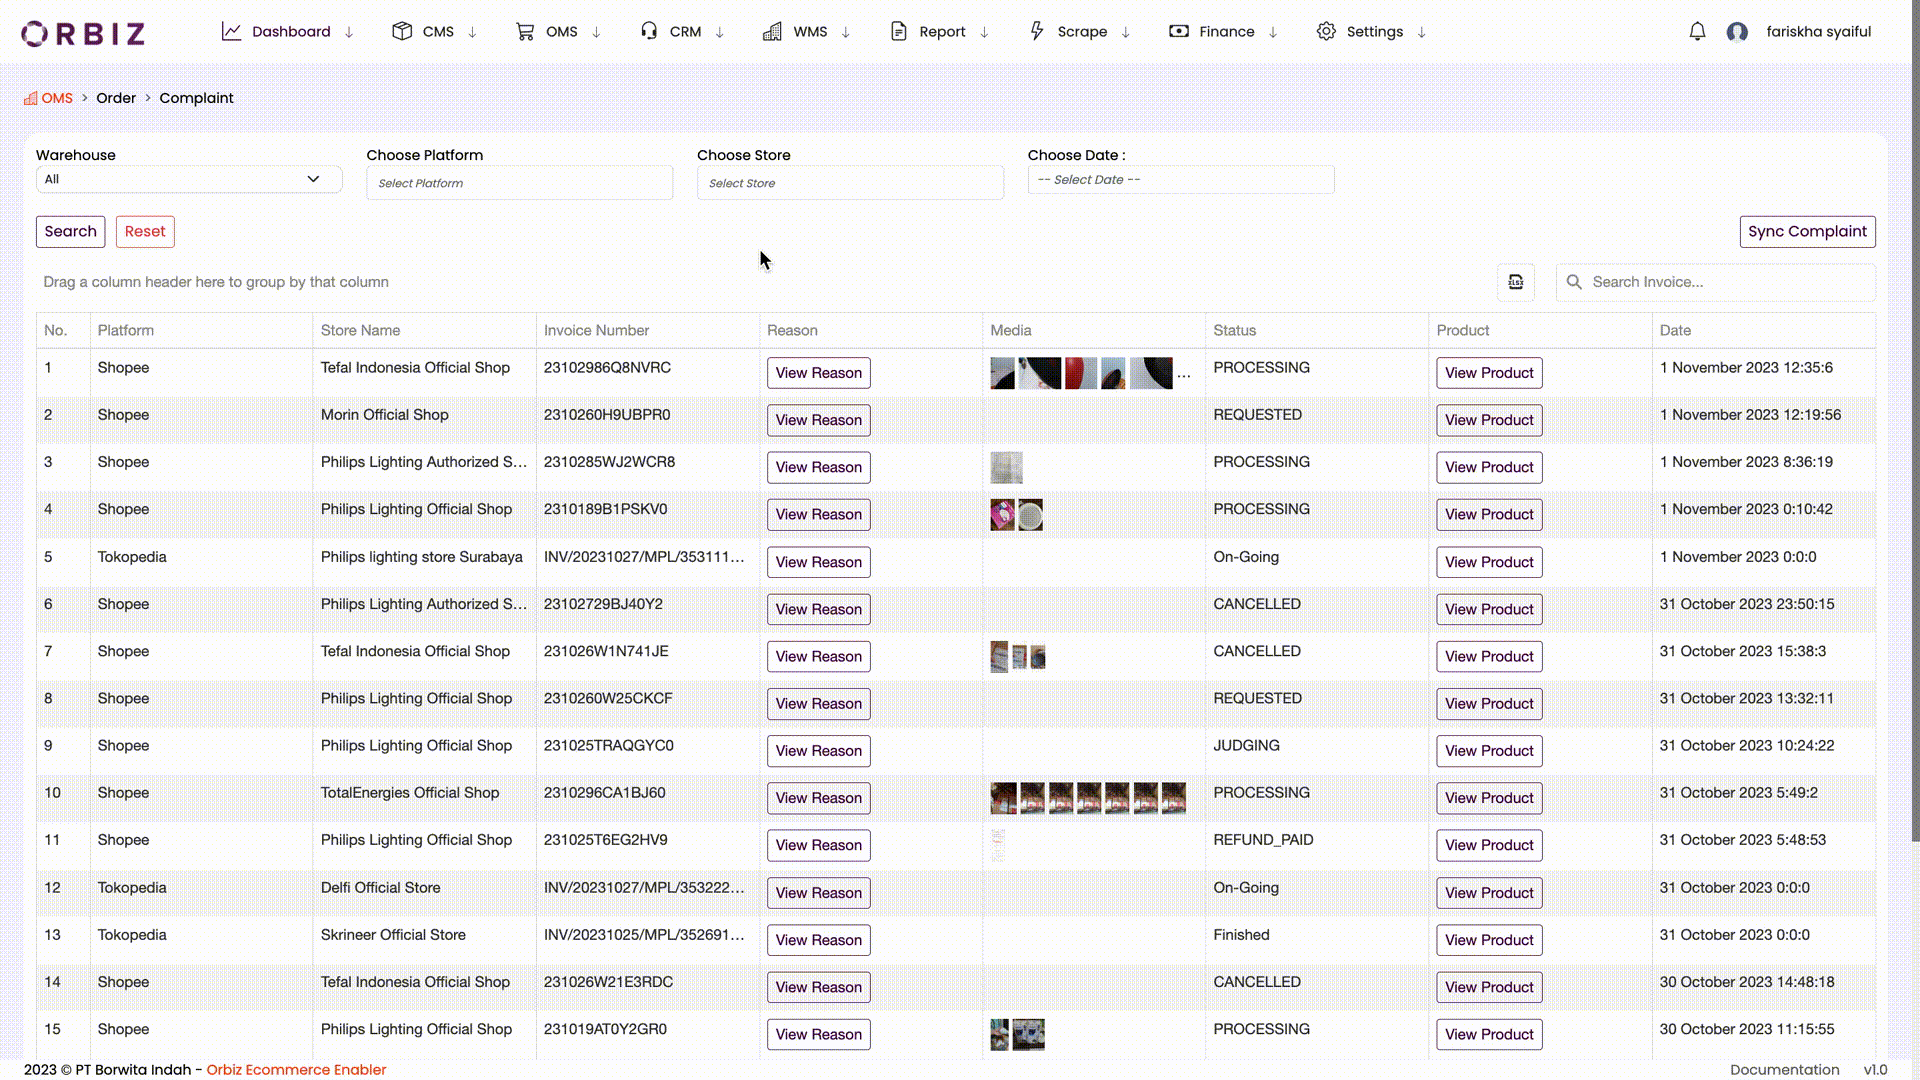Viewport: 1920px width, 1080px height.
Task: Click the Settings gear icon
Action: (x=1327, y=31)
